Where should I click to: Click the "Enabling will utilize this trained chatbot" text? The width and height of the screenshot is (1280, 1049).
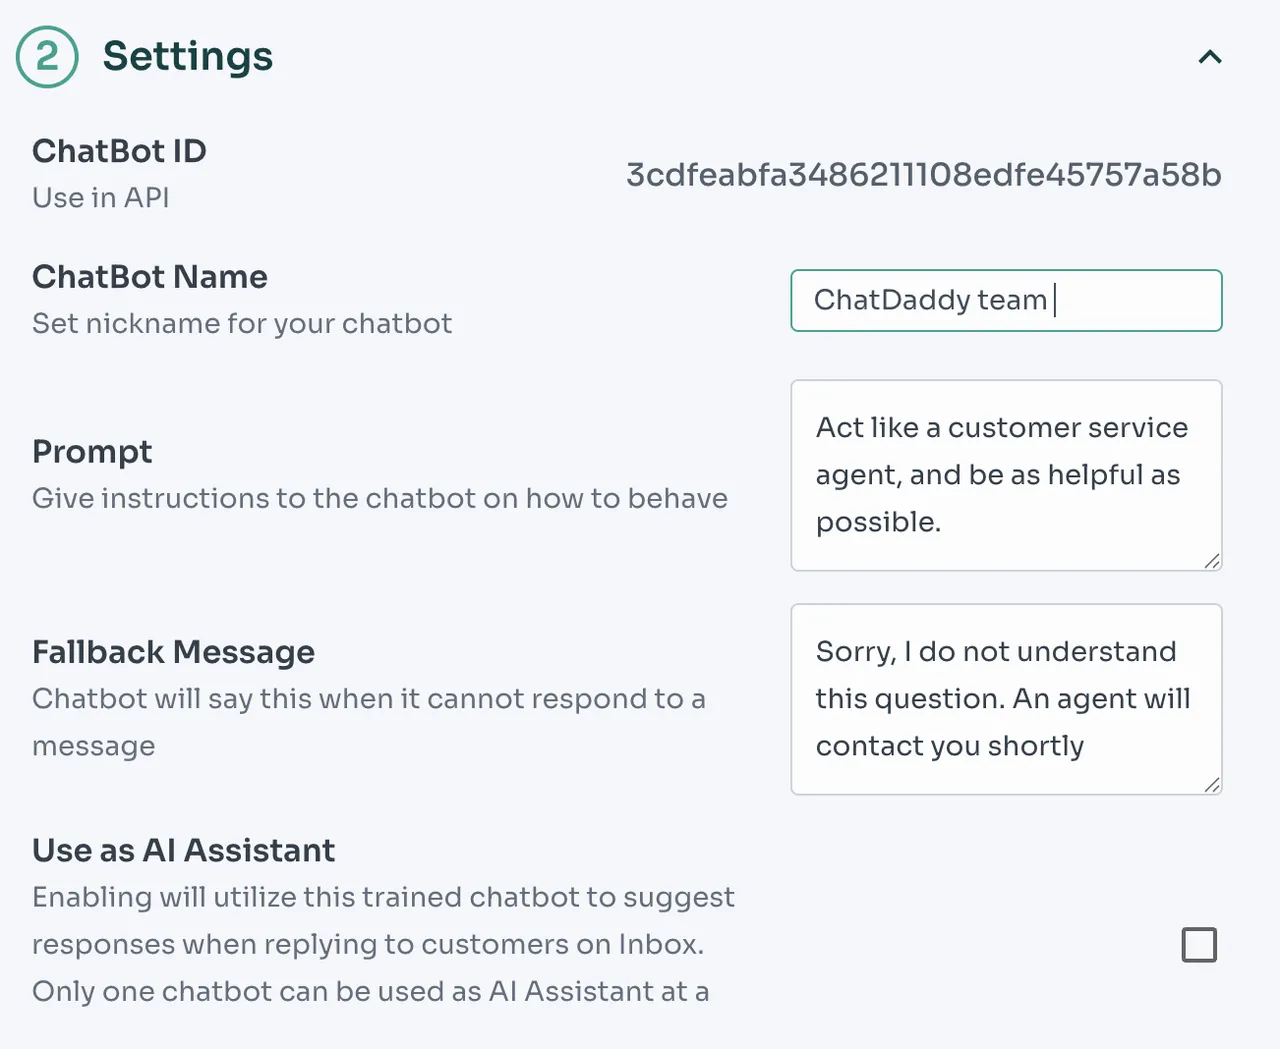tap(383, 897)
